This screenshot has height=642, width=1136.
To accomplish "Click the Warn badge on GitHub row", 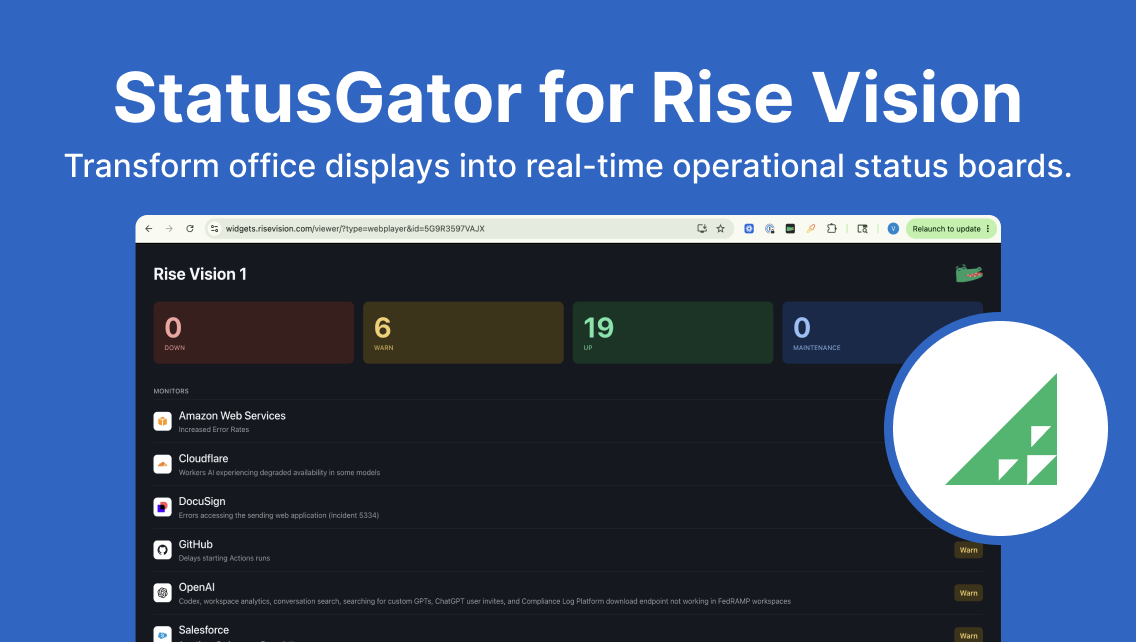I will coord(968,550).
